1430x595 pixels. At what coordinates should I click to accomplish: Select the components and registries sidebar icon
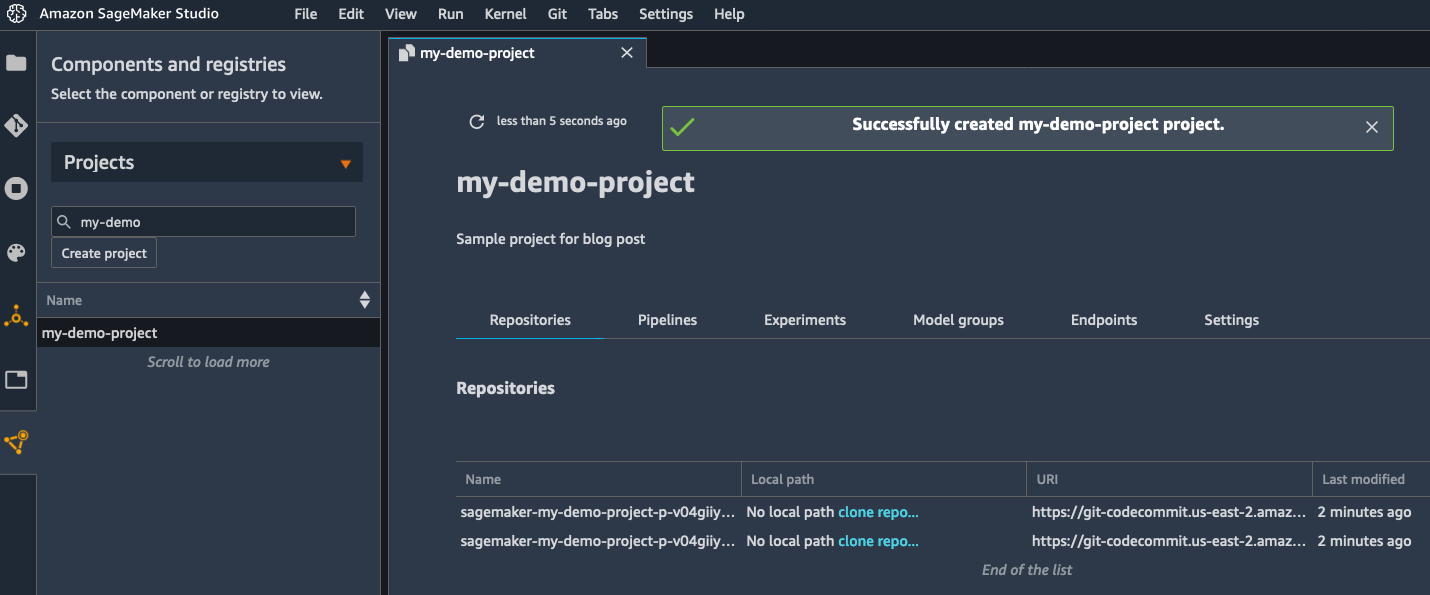(x=16, y=442)
